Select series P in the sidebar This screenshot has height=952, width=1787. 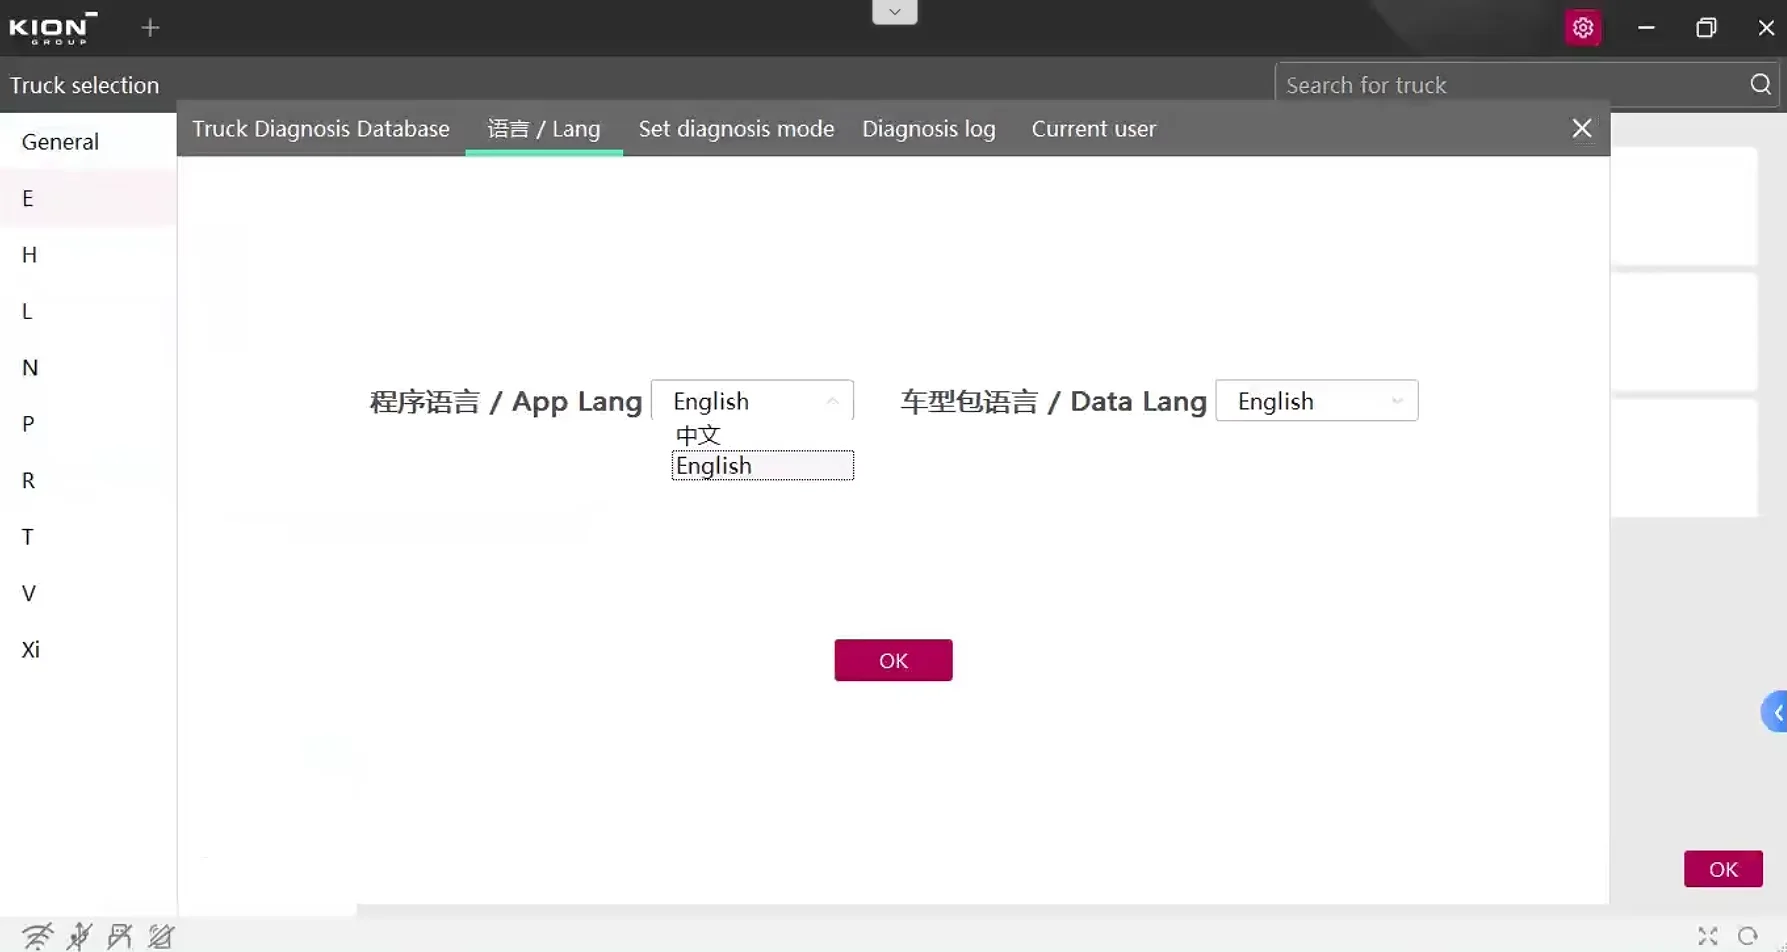[x=88, y=424]
